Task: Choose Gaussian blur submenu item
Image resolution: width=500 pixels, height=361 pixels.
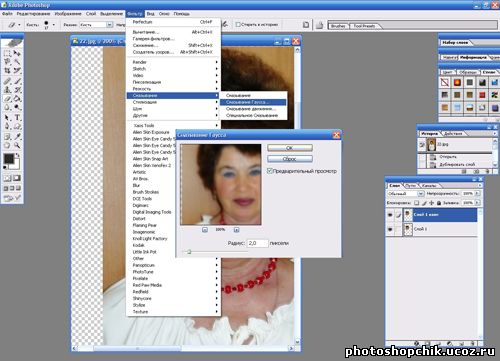Action: coord(253,102)
